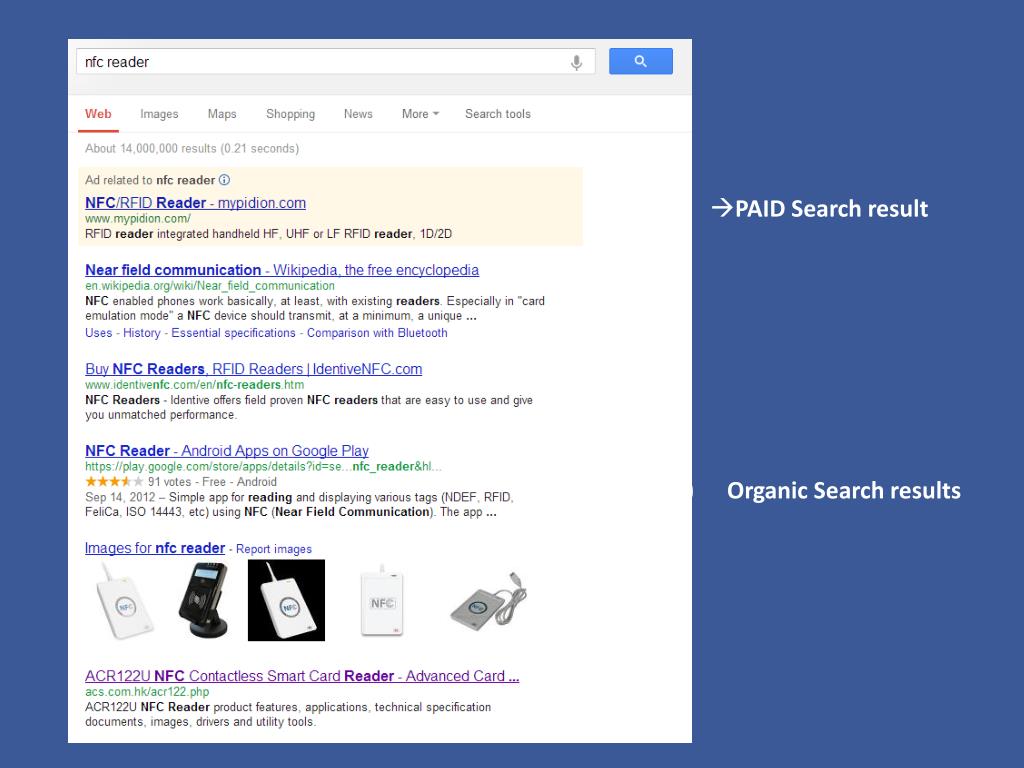Open the Essential specifications sitelink
Viewport: 1024px width, 768px height.
pos(233,332)
